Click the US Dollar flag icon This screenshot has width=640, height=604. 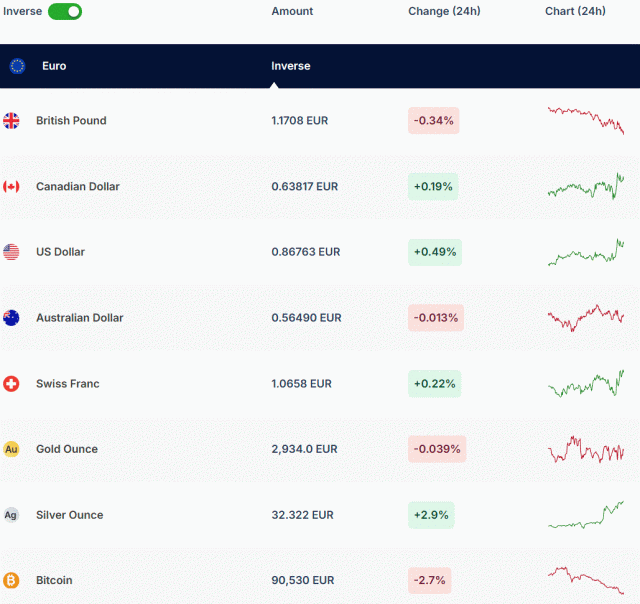(x=11, y=252)
